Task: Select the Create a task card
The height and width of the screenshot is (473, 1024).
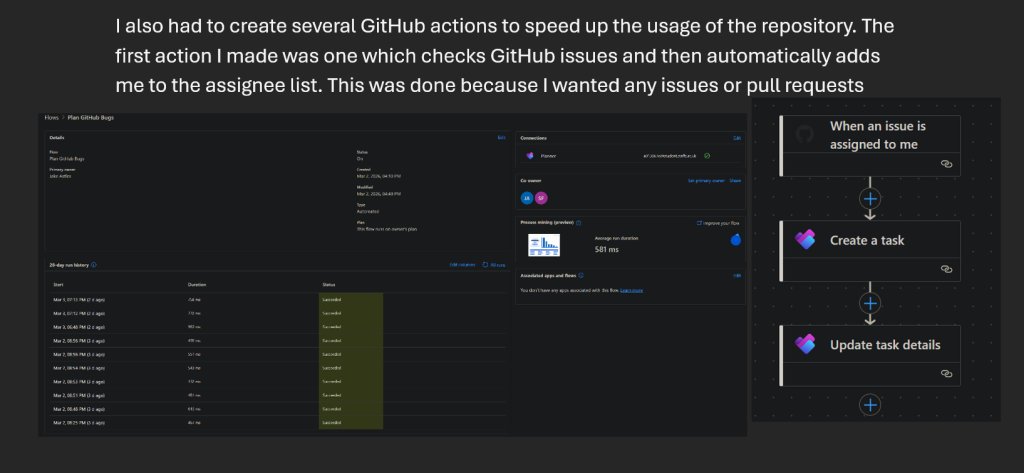Action: (x=871, y=251)
